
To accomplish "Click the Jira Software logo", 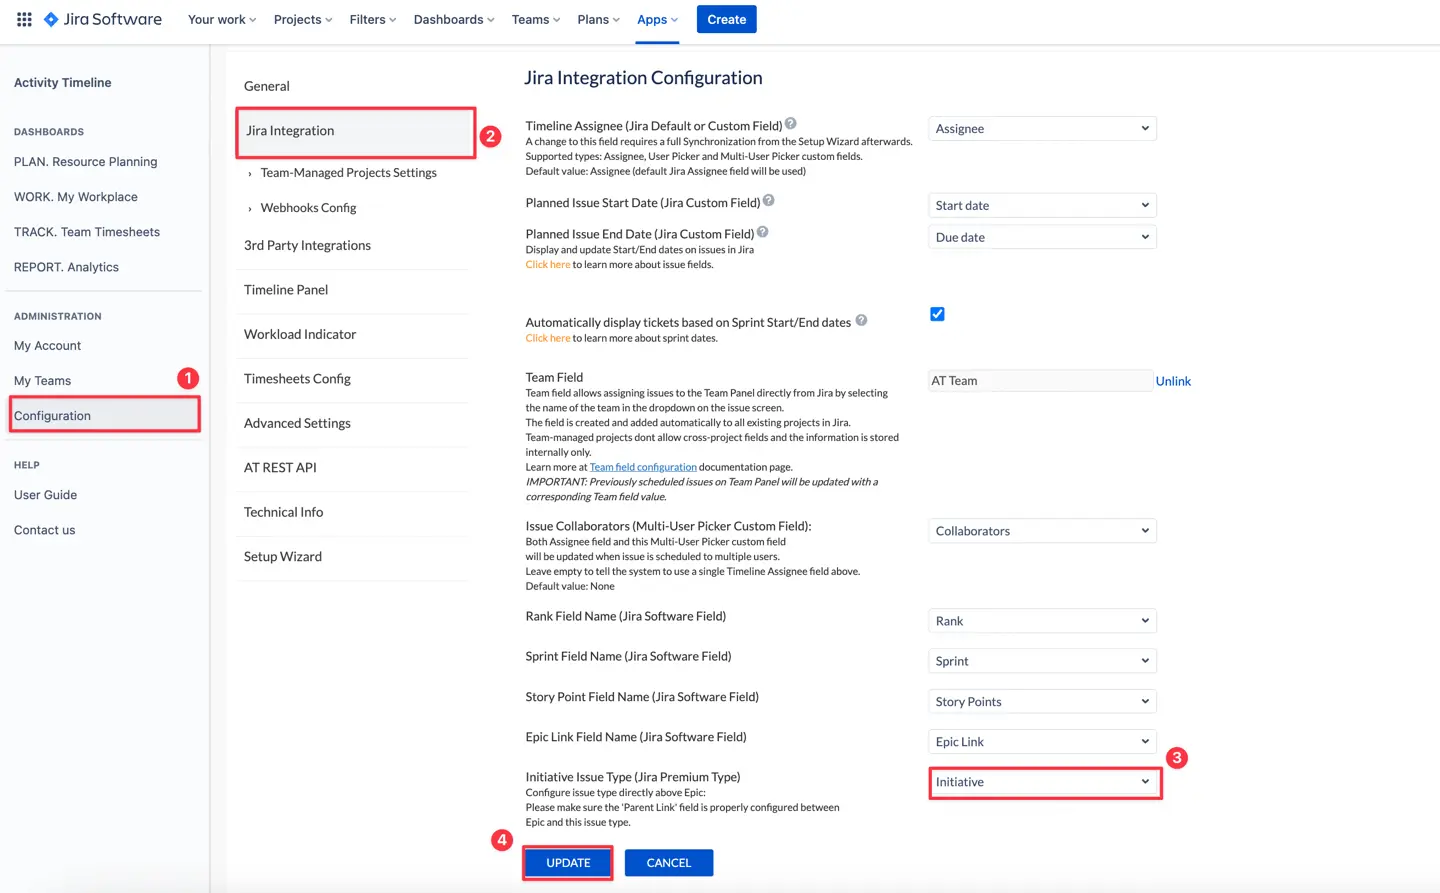I will pyautogui.click(x=103, y=19).
